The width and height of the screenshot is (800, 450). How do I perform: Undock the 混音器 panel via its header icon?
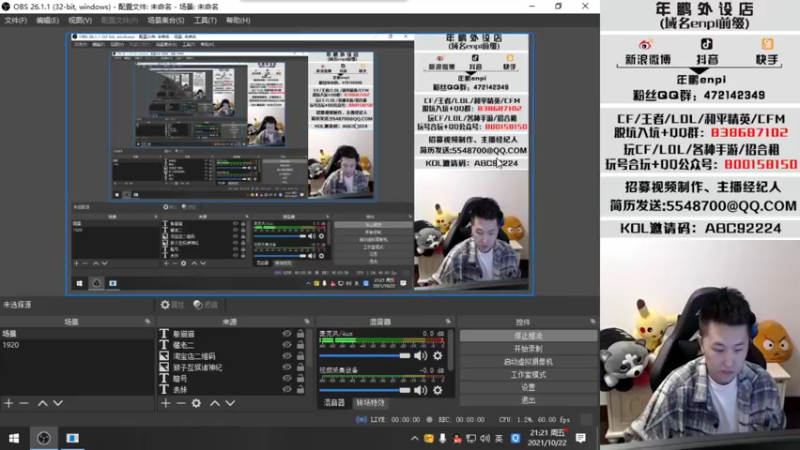click(448, 321)
